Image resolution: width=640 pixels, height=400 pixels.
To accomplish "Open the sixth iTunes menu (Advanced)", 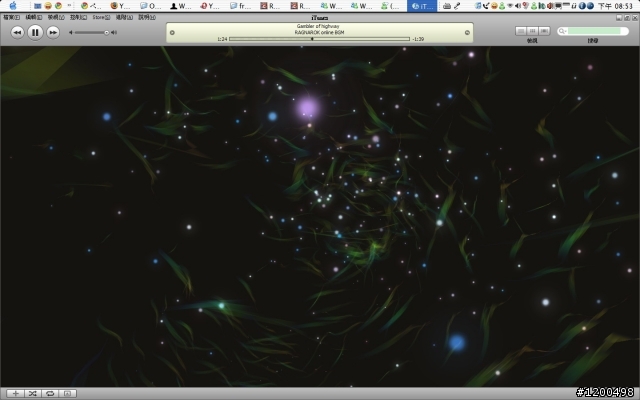I will [x=124, y=17].
